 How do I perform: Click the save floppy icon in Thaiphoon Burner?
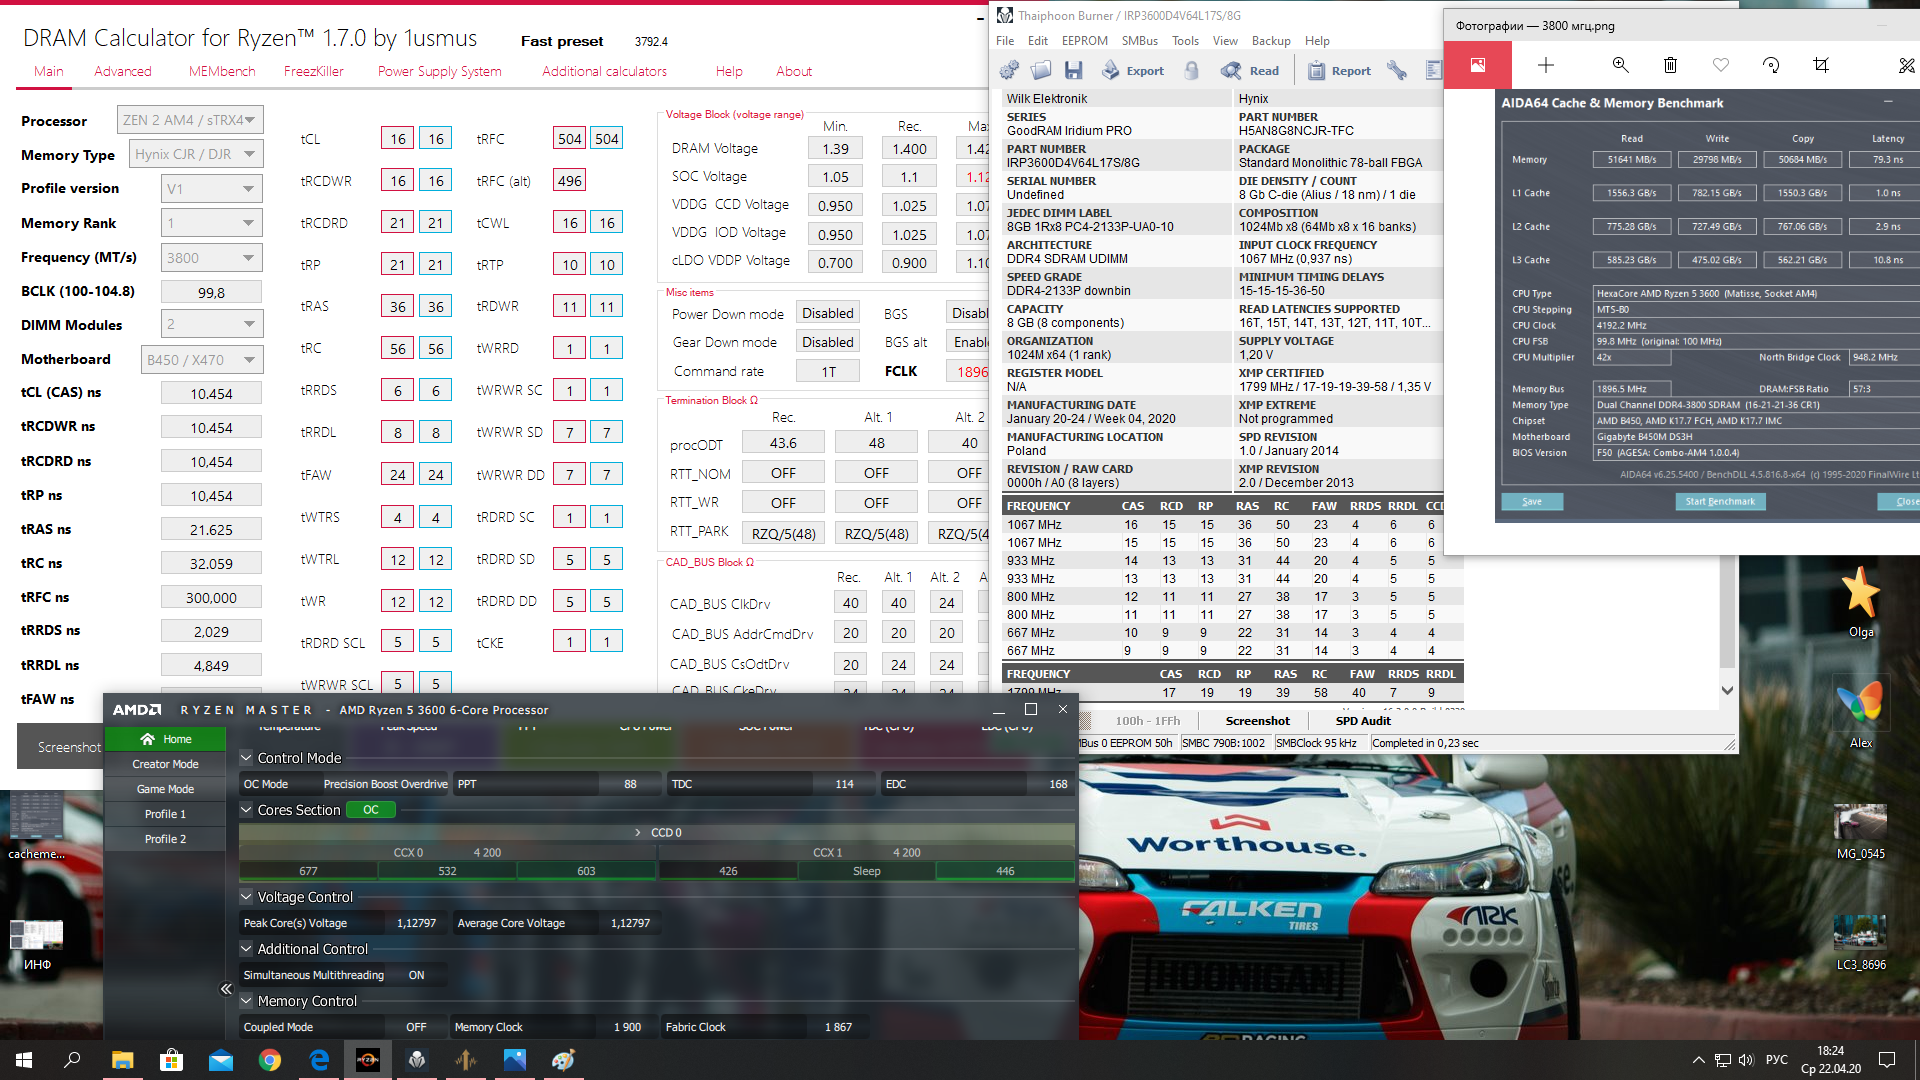point(1073,70)
